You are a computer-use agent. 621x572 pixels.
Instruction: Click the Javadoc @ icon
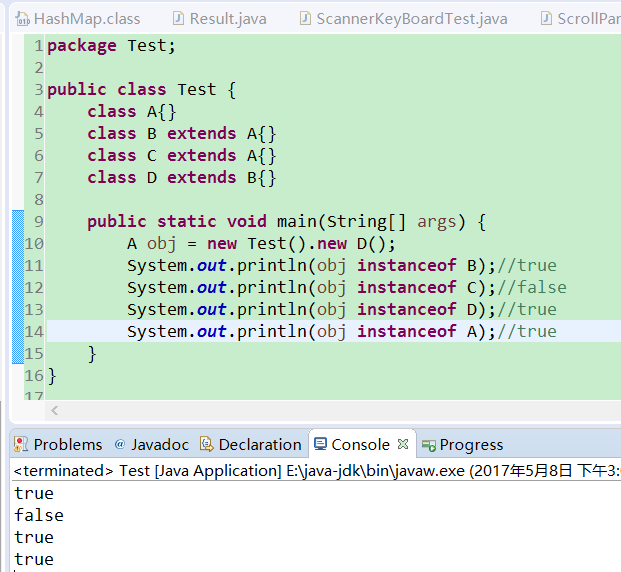pos(120,444)
